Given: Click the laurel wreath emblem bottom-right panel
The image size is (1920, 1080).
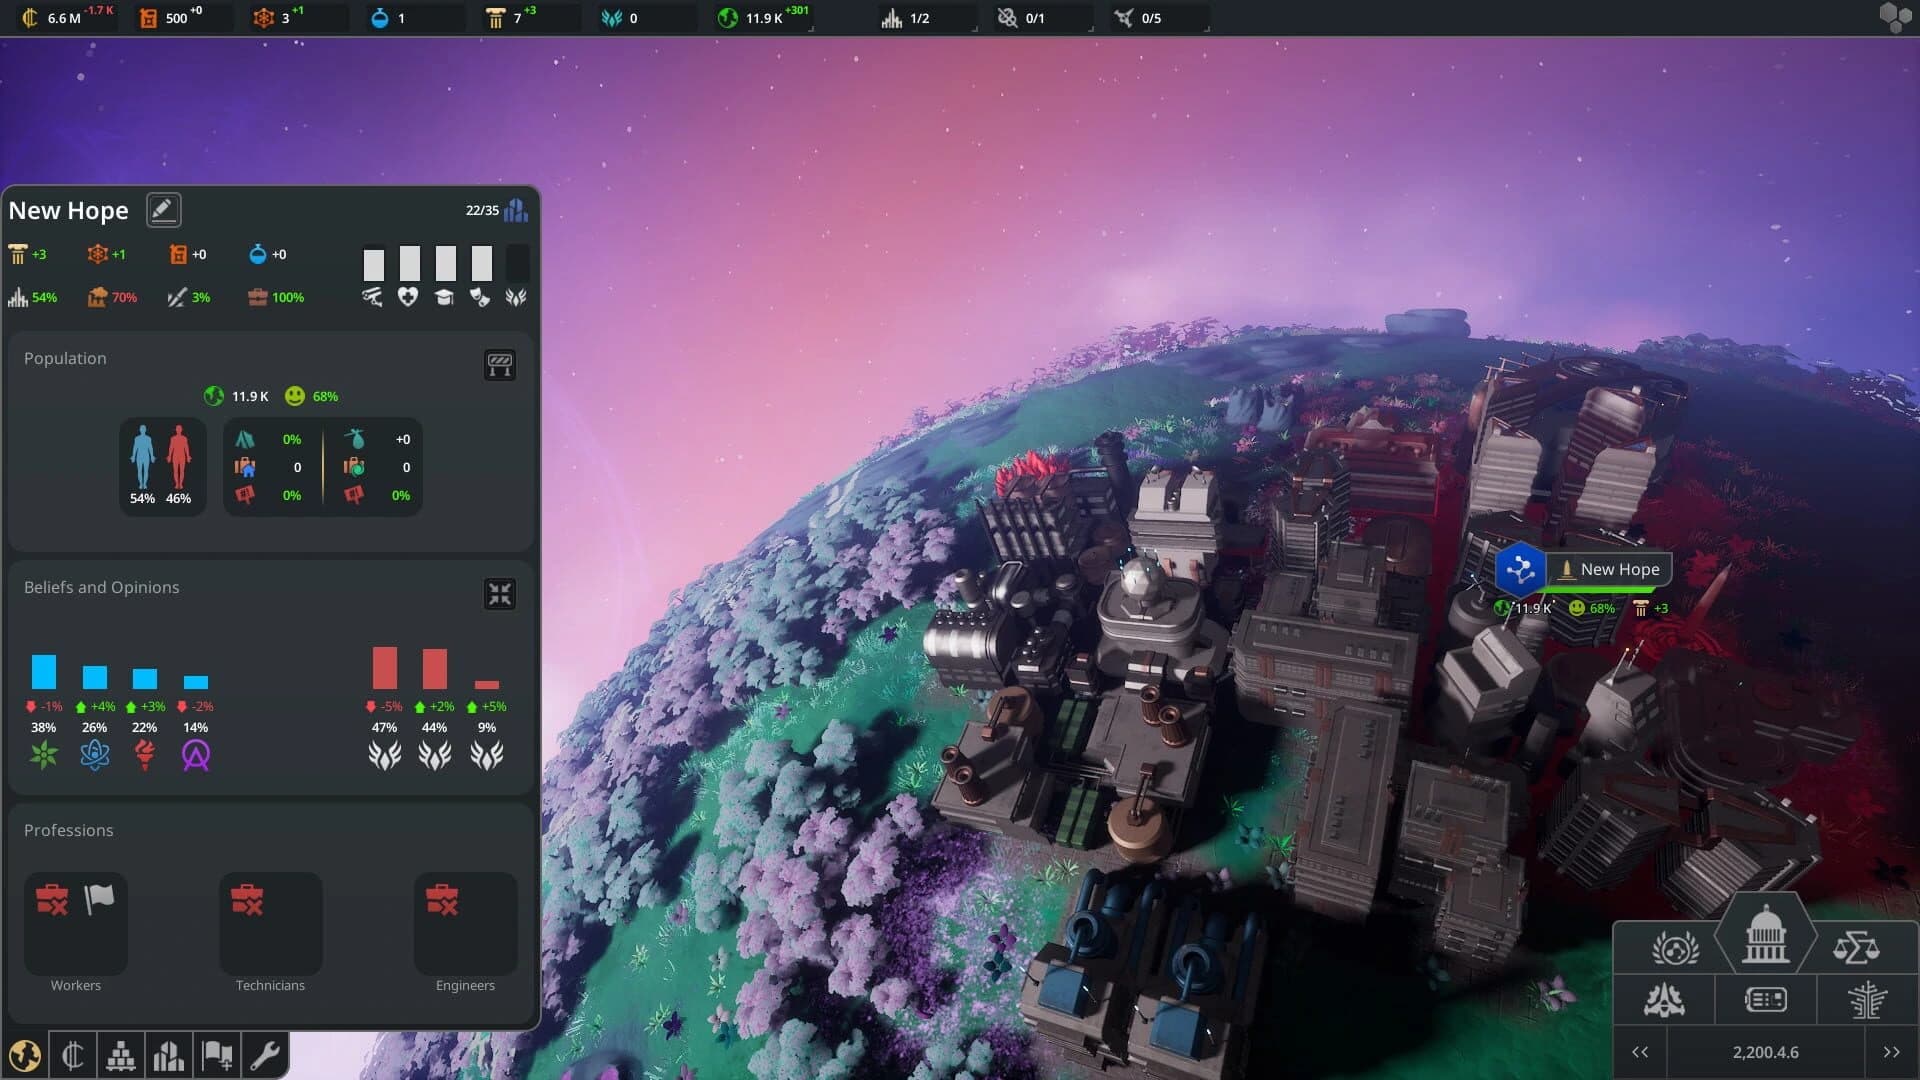Looking at the screenshot, I should click(x=1676, y=948).
